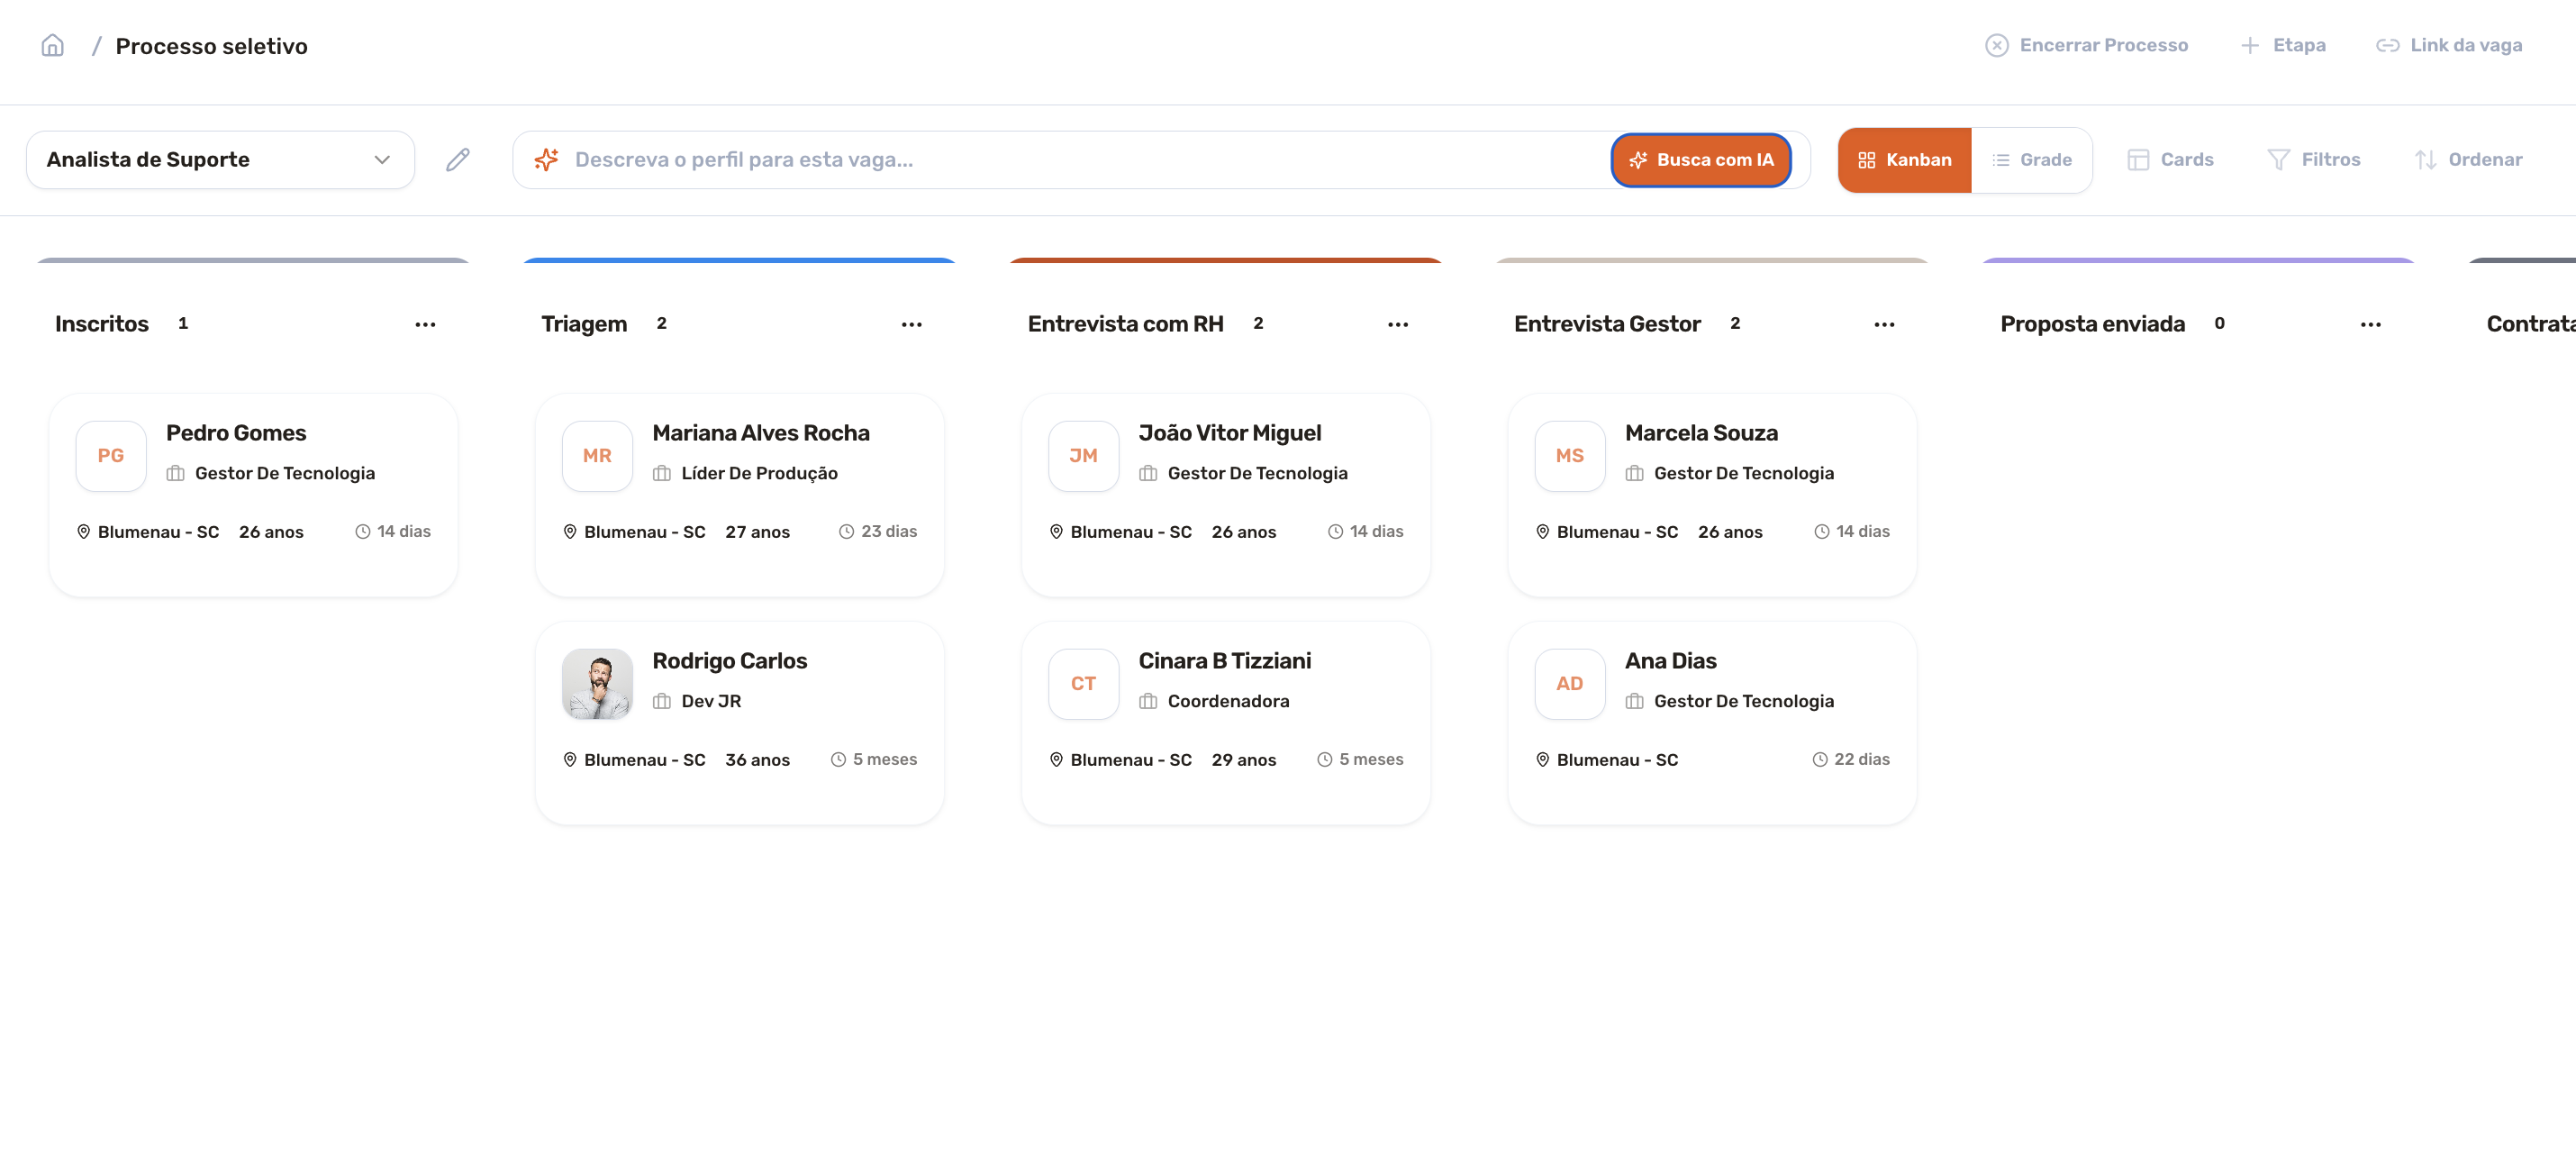
Task: Click the Busca com IA button
Action: coord(1700,160)
